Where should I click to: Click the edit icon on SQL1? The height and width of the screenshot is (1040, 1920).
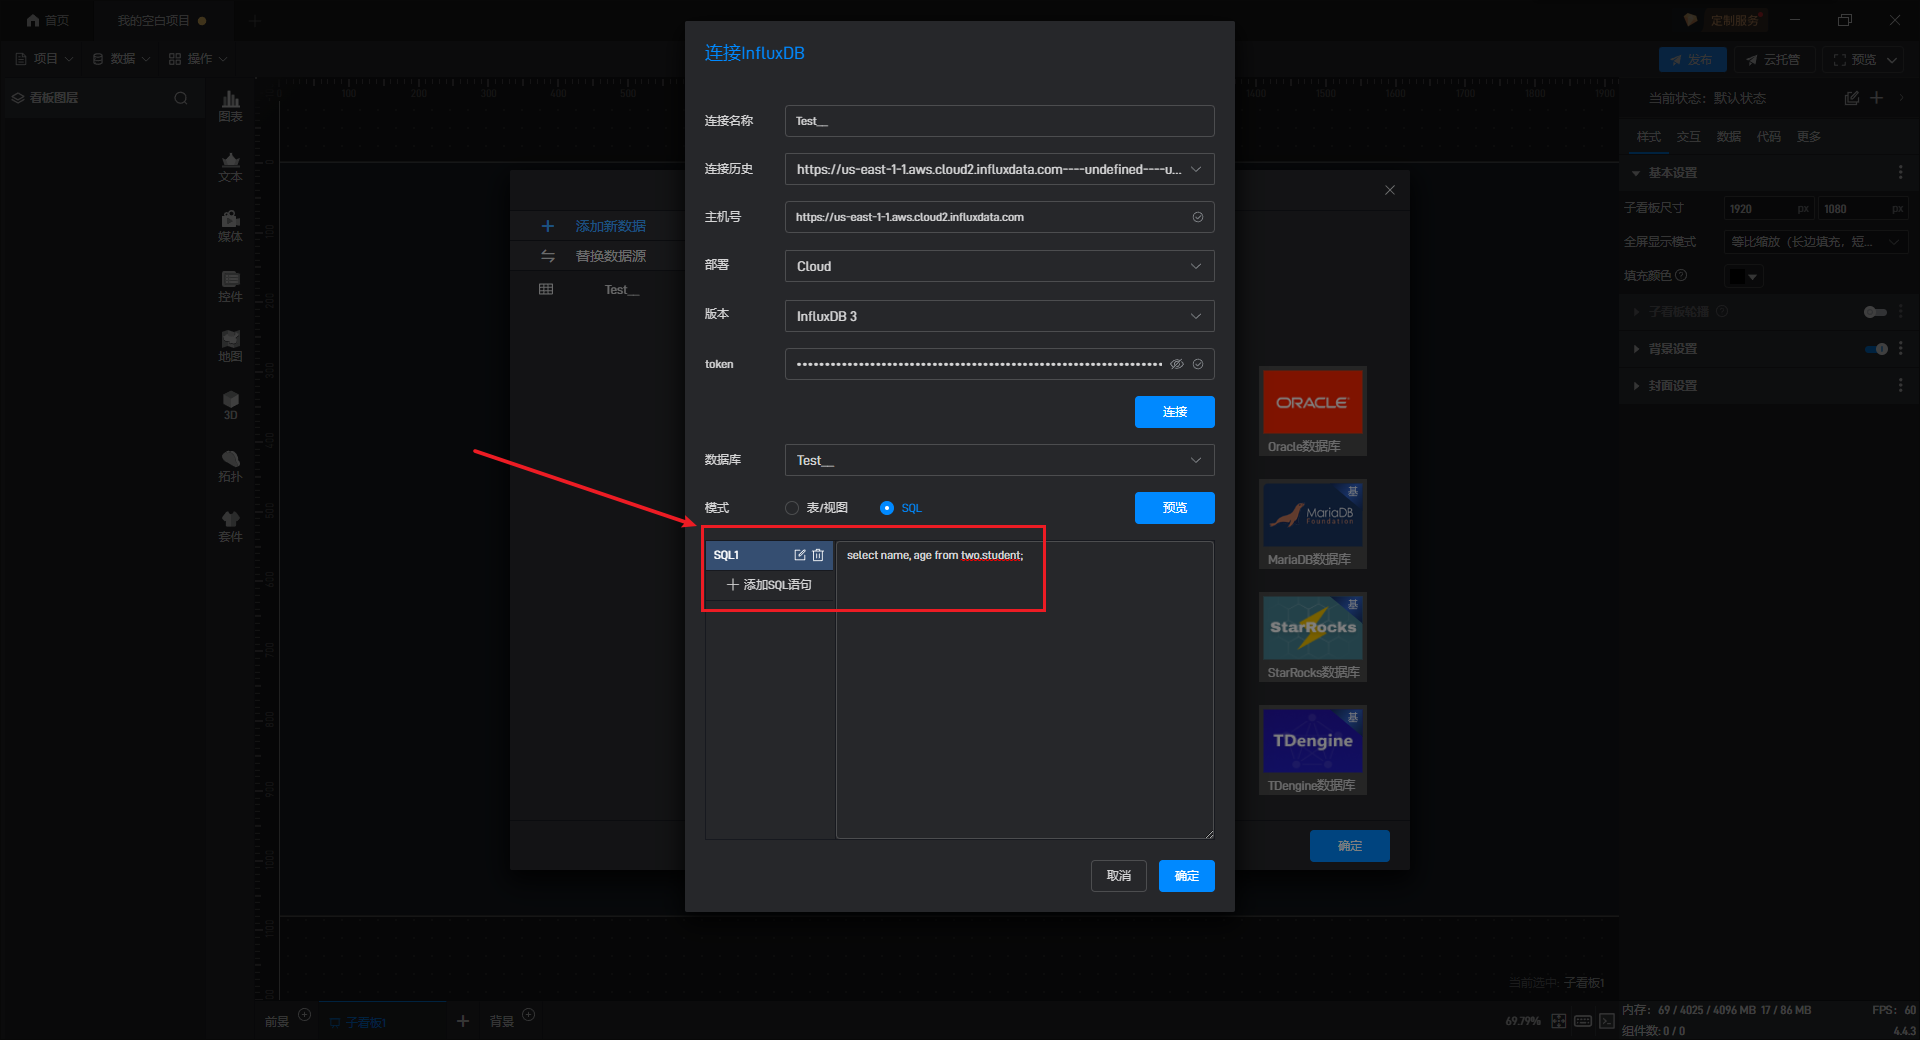(x=799, y=555)
